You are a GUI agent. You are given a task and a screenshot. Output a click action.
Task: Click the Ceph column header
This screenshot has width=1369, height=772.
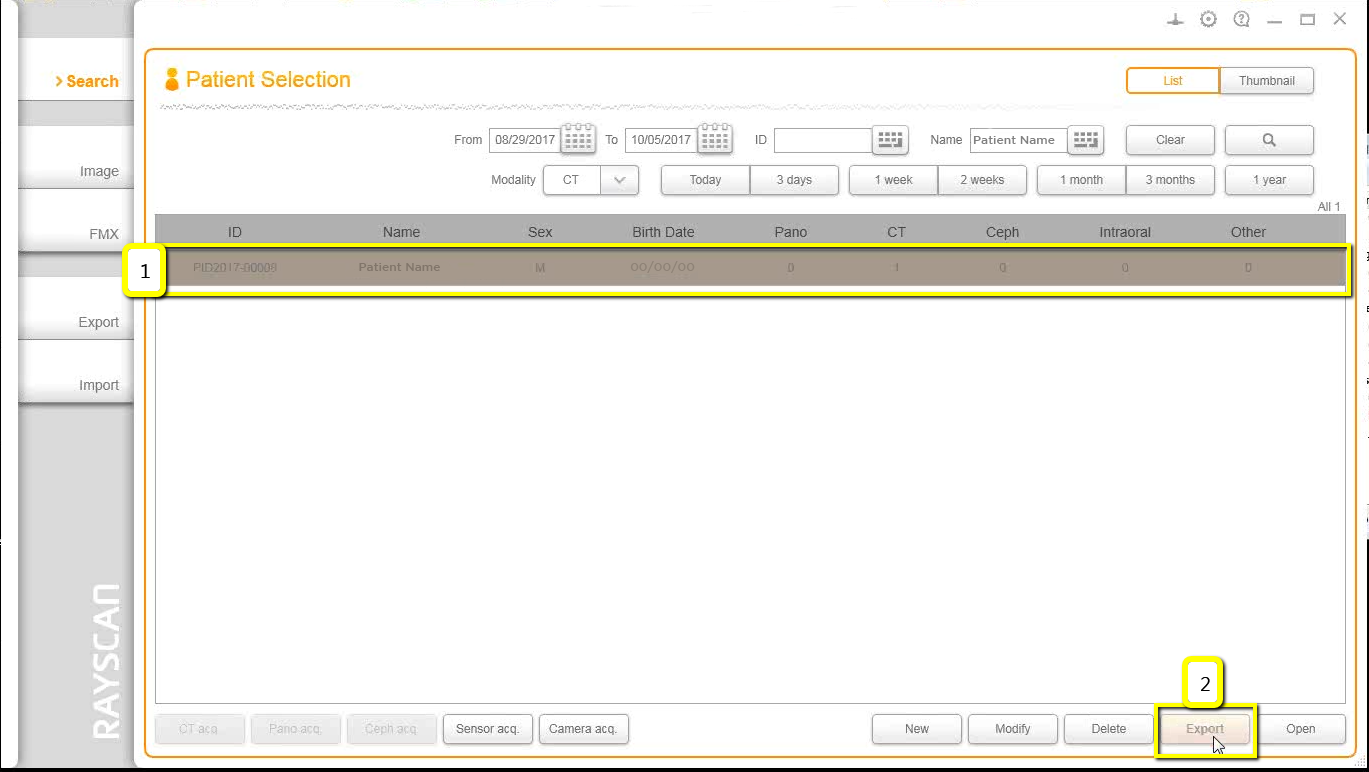coord(1002,232)
